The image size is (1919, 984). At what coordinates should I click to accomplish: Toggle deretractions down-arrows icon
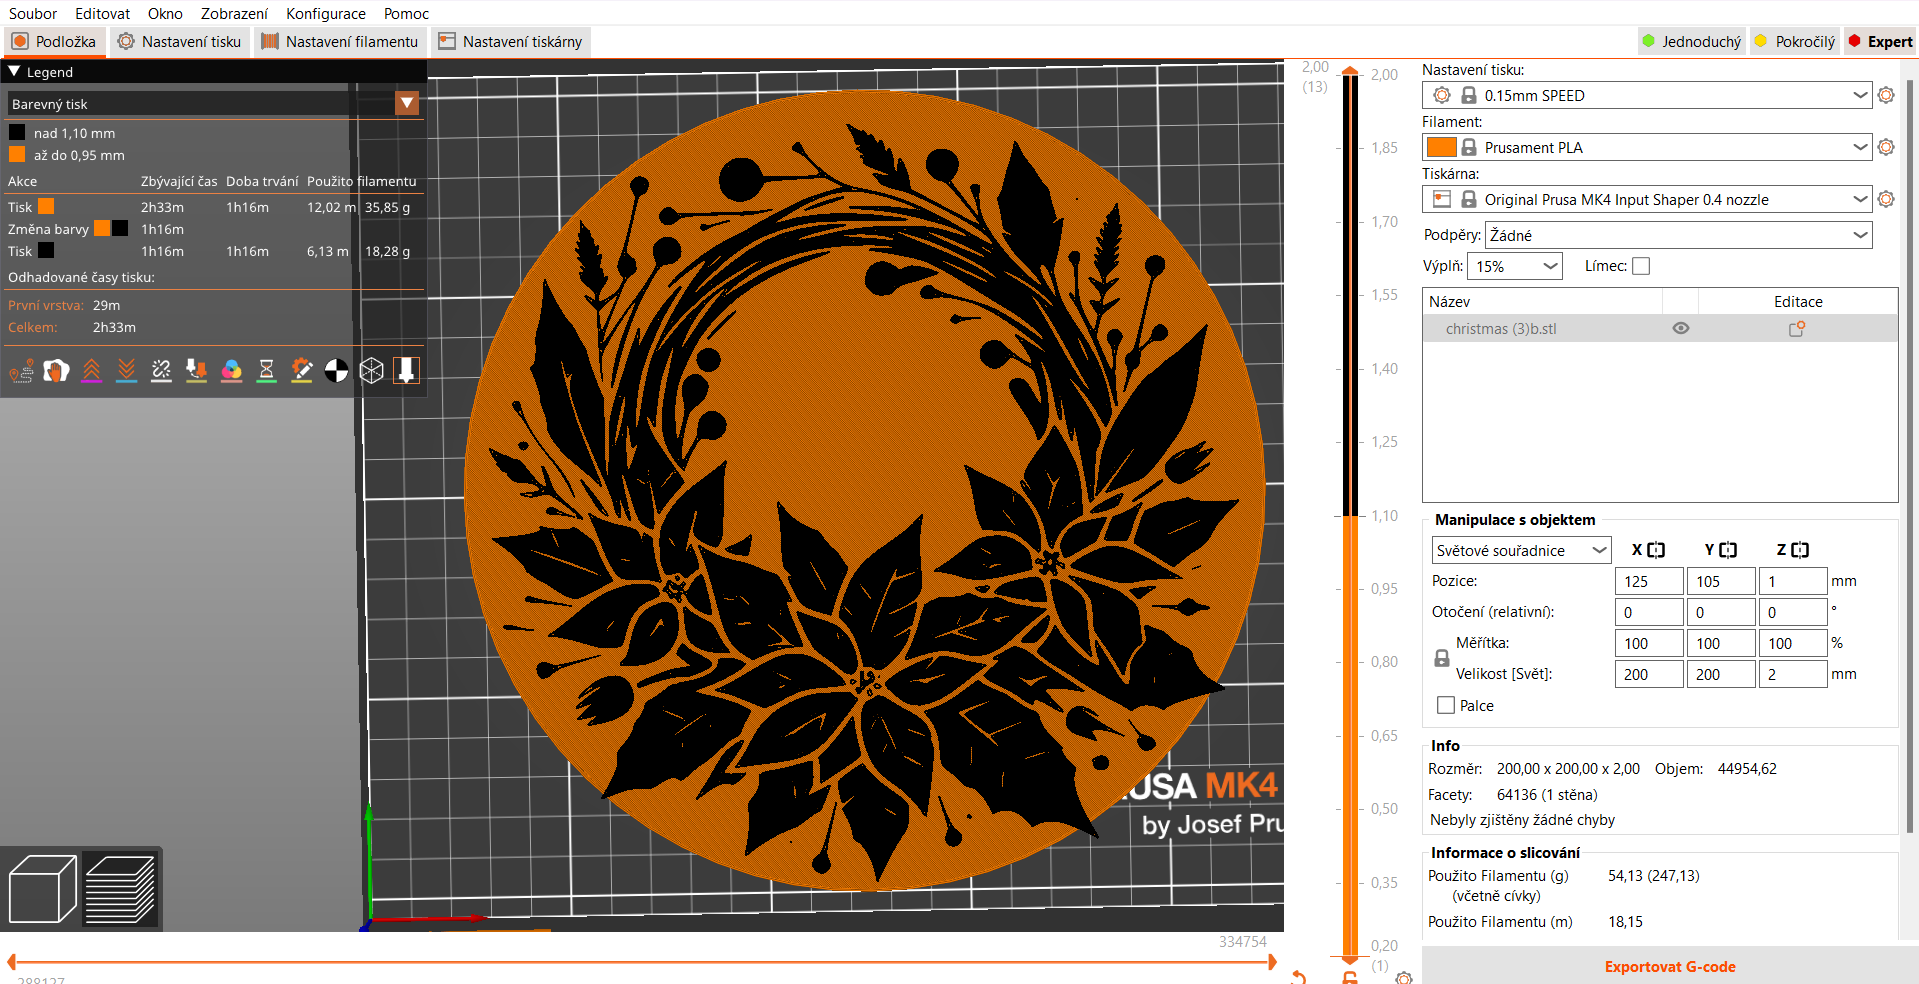point(127,371)
